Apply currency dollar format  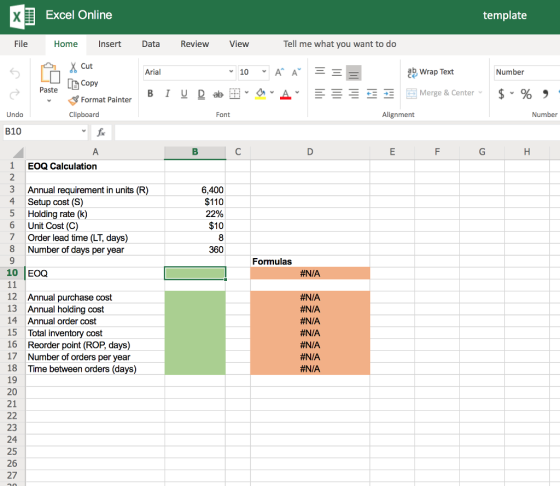coord(501,94)
